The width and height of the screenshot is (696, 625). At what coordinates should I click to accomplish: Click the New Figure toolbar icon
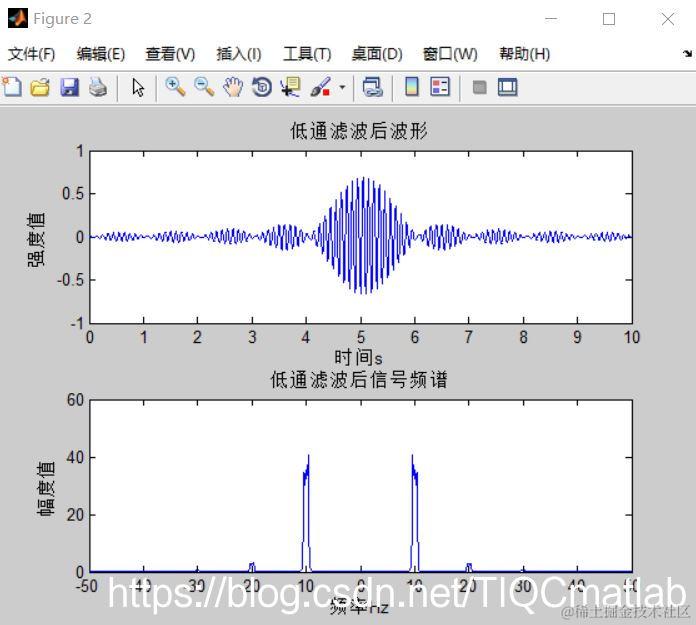[x=12, y=87]
